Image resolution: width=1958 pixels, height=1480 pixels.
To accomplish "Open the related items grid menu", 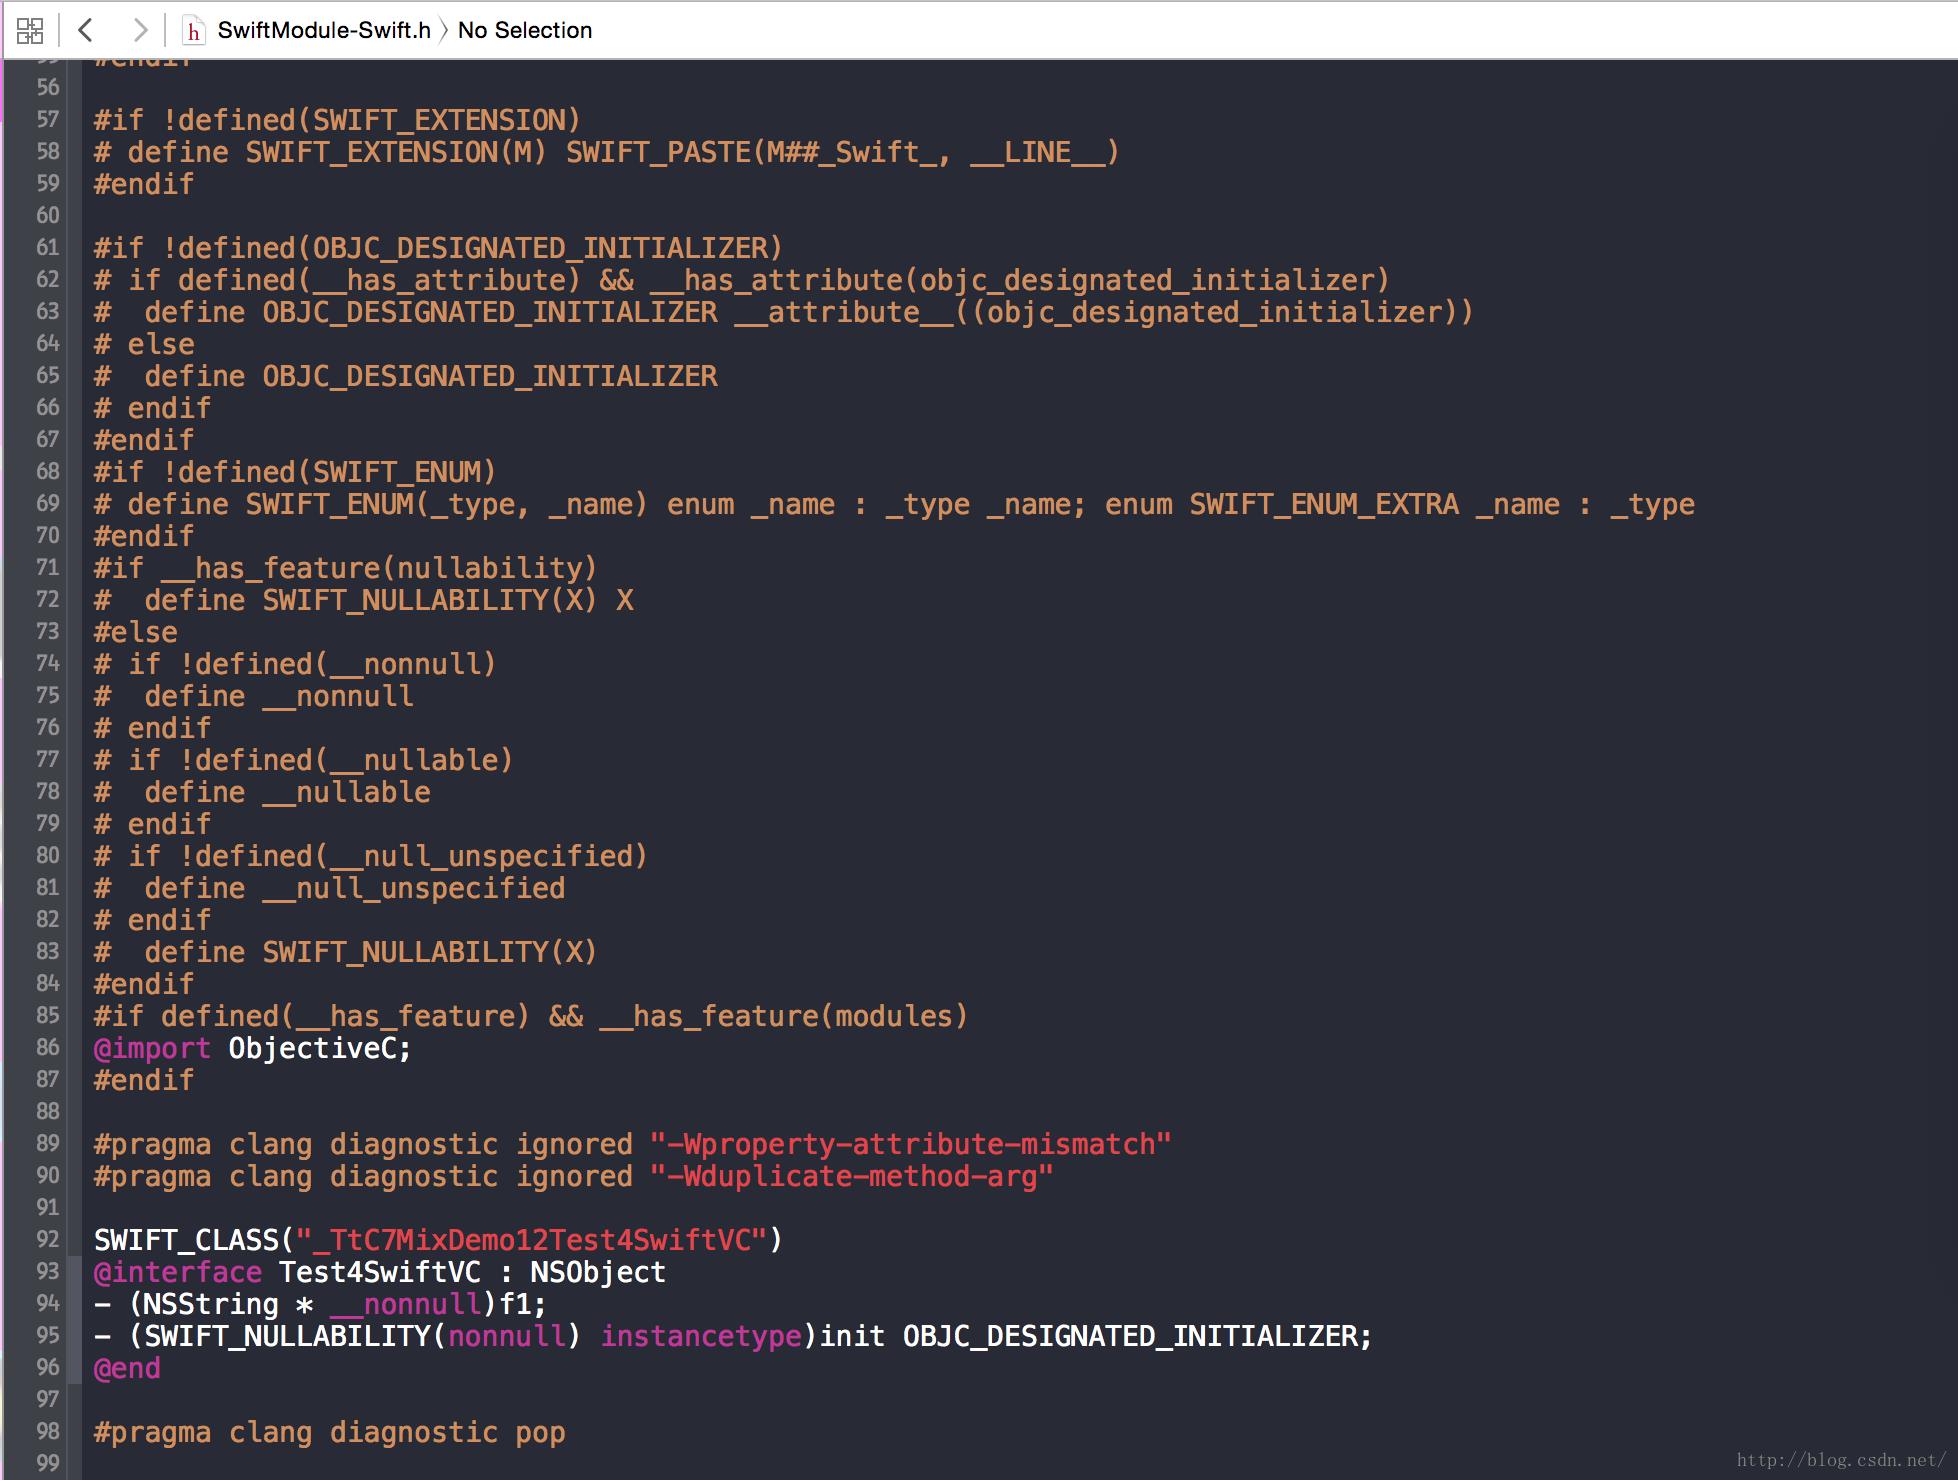I will point(30,31).
